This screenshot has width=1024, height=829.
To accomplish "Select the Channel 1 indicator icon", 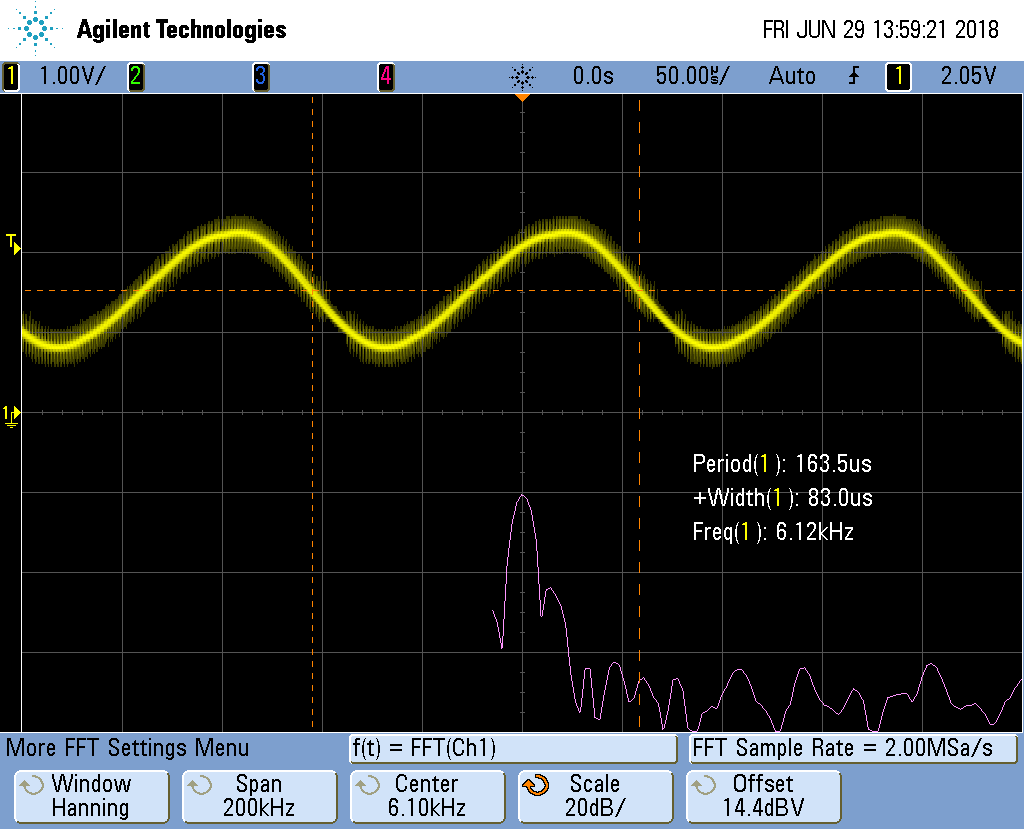I will pyautogui.click(x=10, y=76).
